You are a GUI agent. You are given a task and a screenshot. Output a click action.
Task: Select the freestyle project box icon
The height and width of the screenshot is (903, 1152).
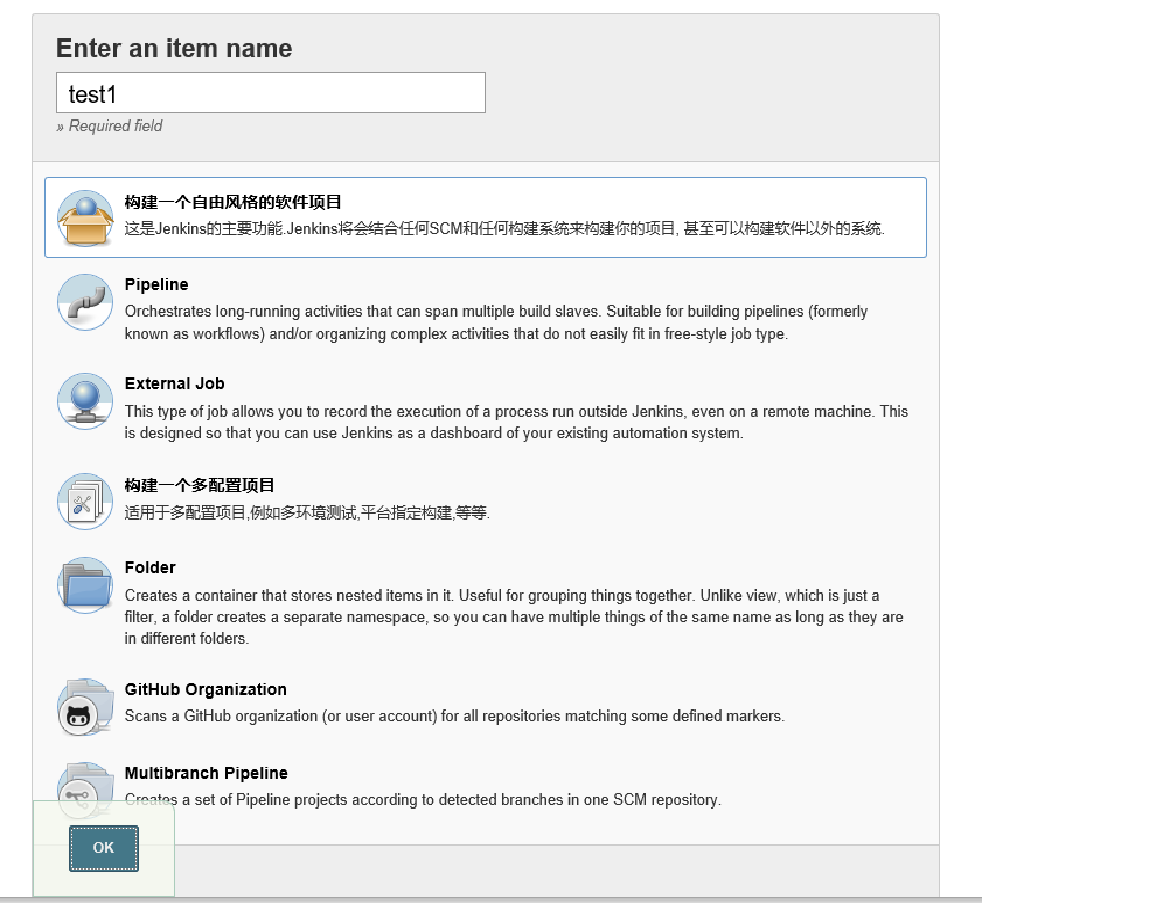coord(85,218)
